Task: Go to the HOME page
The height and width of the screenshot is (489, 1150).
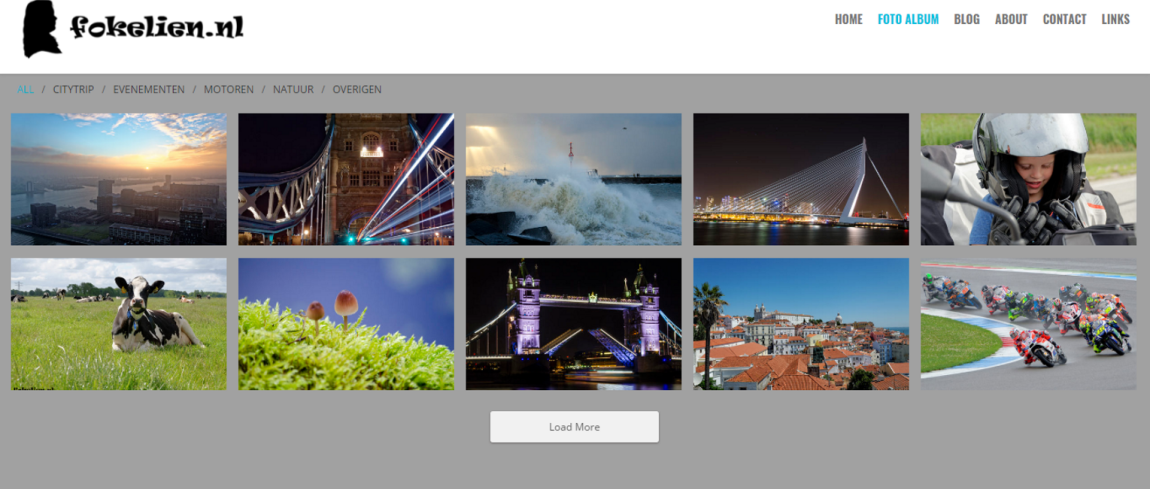Action: [849, 19]
